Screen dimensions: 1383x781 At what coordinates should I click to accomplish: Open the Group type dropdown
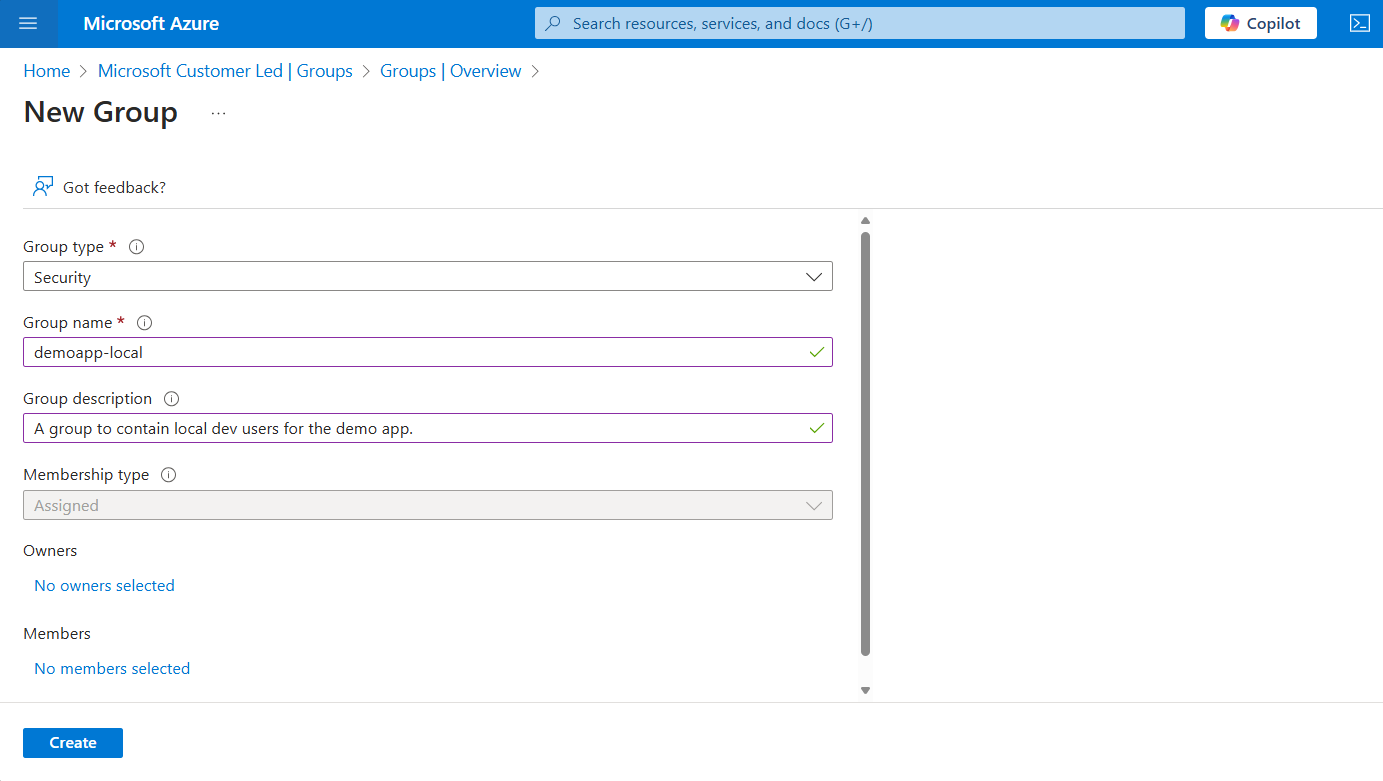pyautogui.click(x=428, y=276)
